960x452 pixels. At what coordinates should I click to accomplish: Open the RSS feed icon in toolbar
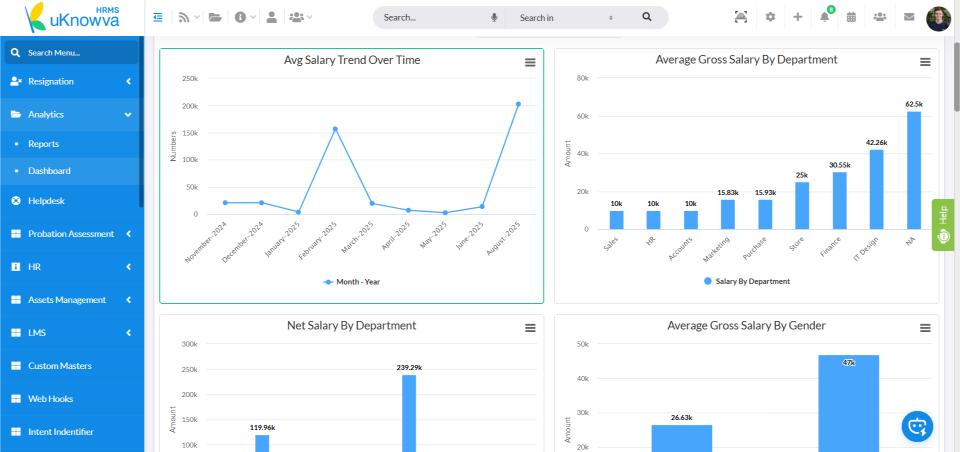coord(184,17)
